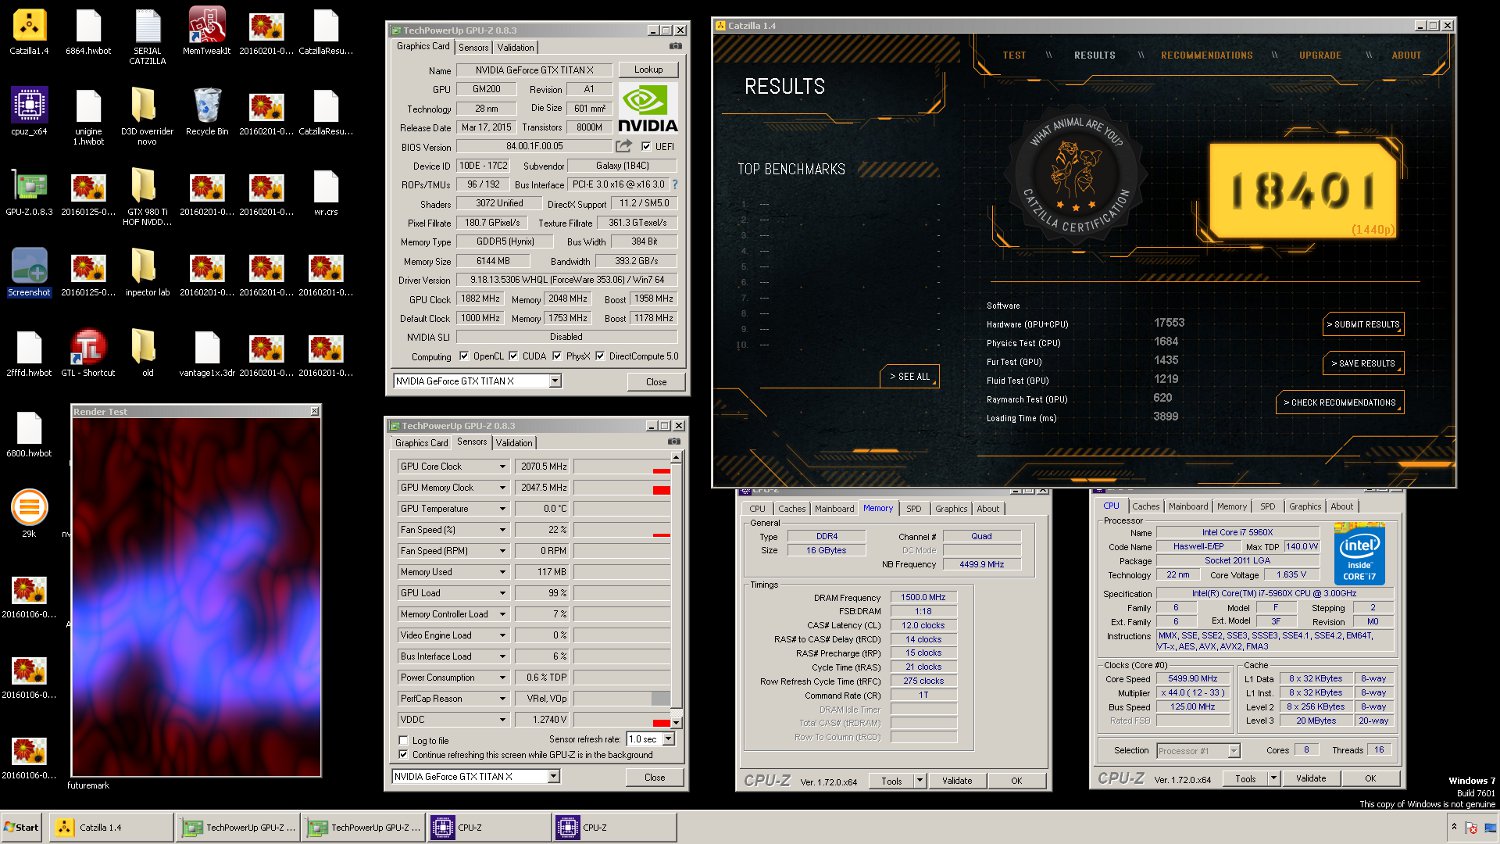The image size is (1500, 844).
Task: Select the Screenshot desktop icon
Action: [x=29, y=272]
